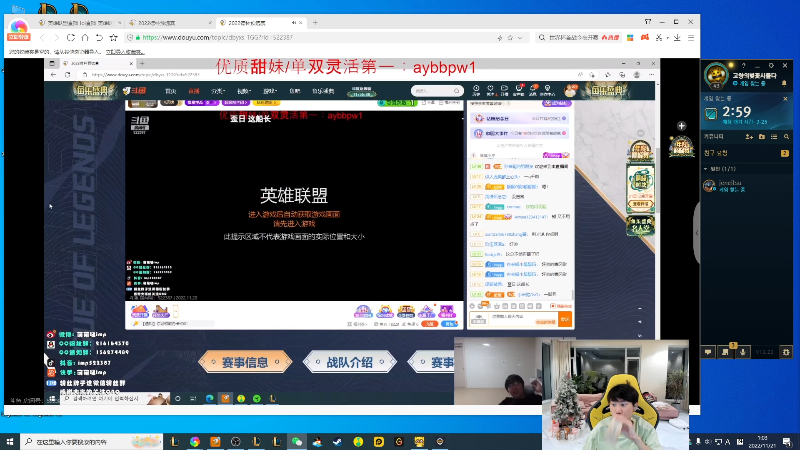Open the outer browser downloads icon
The width and height of the screenshot is (800, 450).
tap(677, 38)
